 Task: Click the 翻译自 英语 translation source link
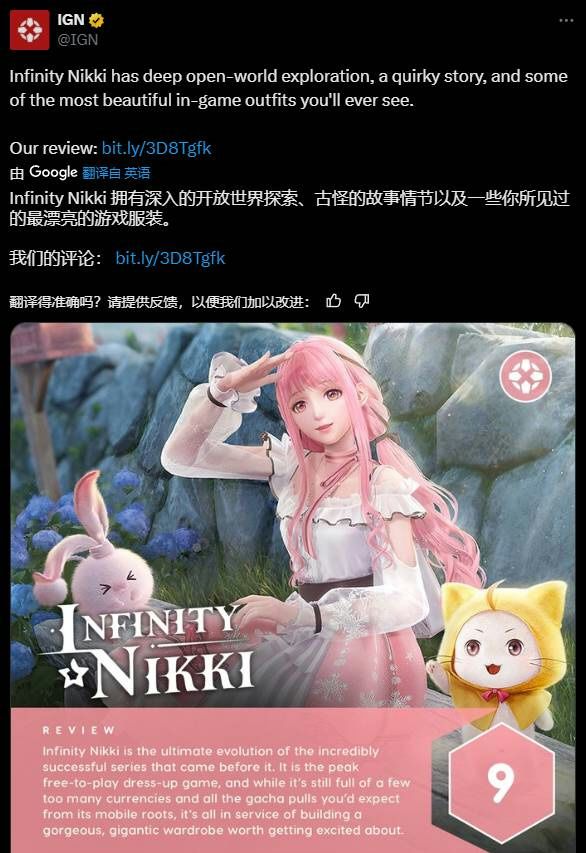[116, 173]
